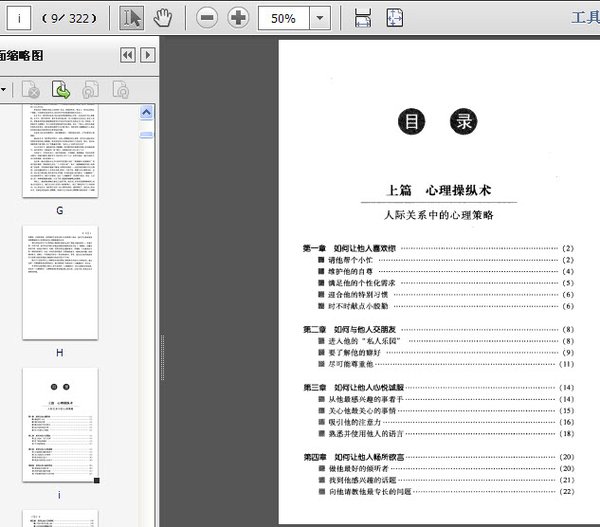The height and width of the screenshot is (527, 600).
Task: Click the zoom out minus button
Action: (x=206, y=18)
